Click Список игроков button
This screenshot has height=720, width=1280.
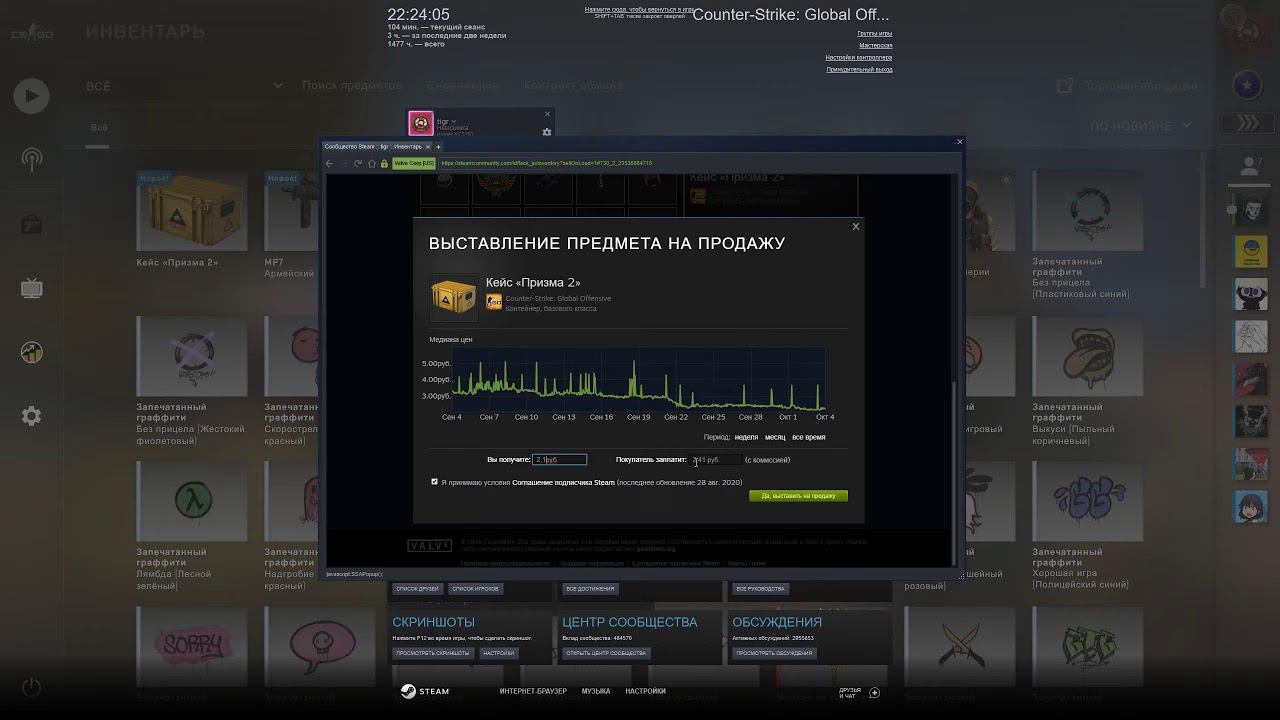point(475,589)
